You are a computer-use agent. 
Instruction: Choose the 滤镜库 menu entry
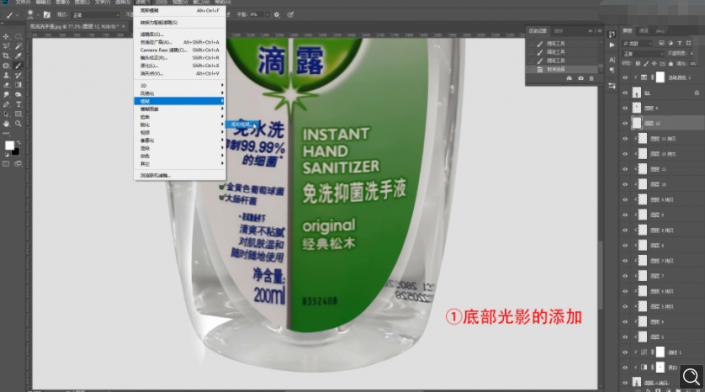(180, 34)
